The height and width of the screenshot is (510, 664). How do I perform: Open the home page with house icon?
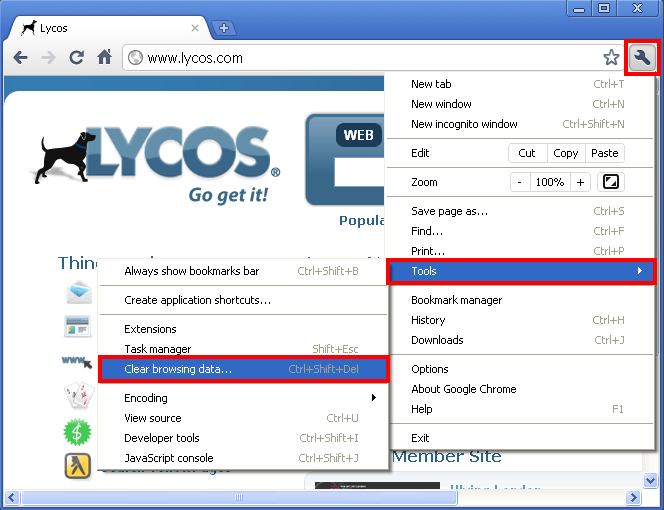coord(105,57)
